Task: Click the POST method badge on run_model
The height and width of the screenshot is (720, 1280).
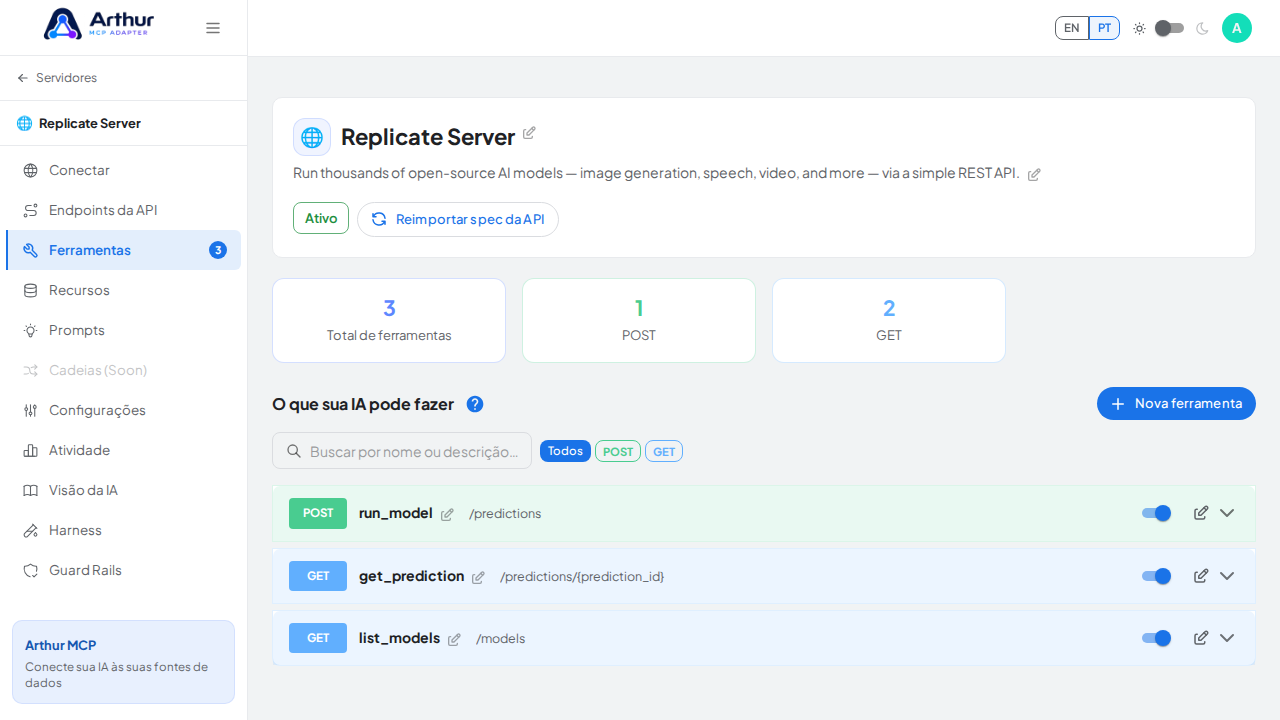Action: tap(318, 513)
